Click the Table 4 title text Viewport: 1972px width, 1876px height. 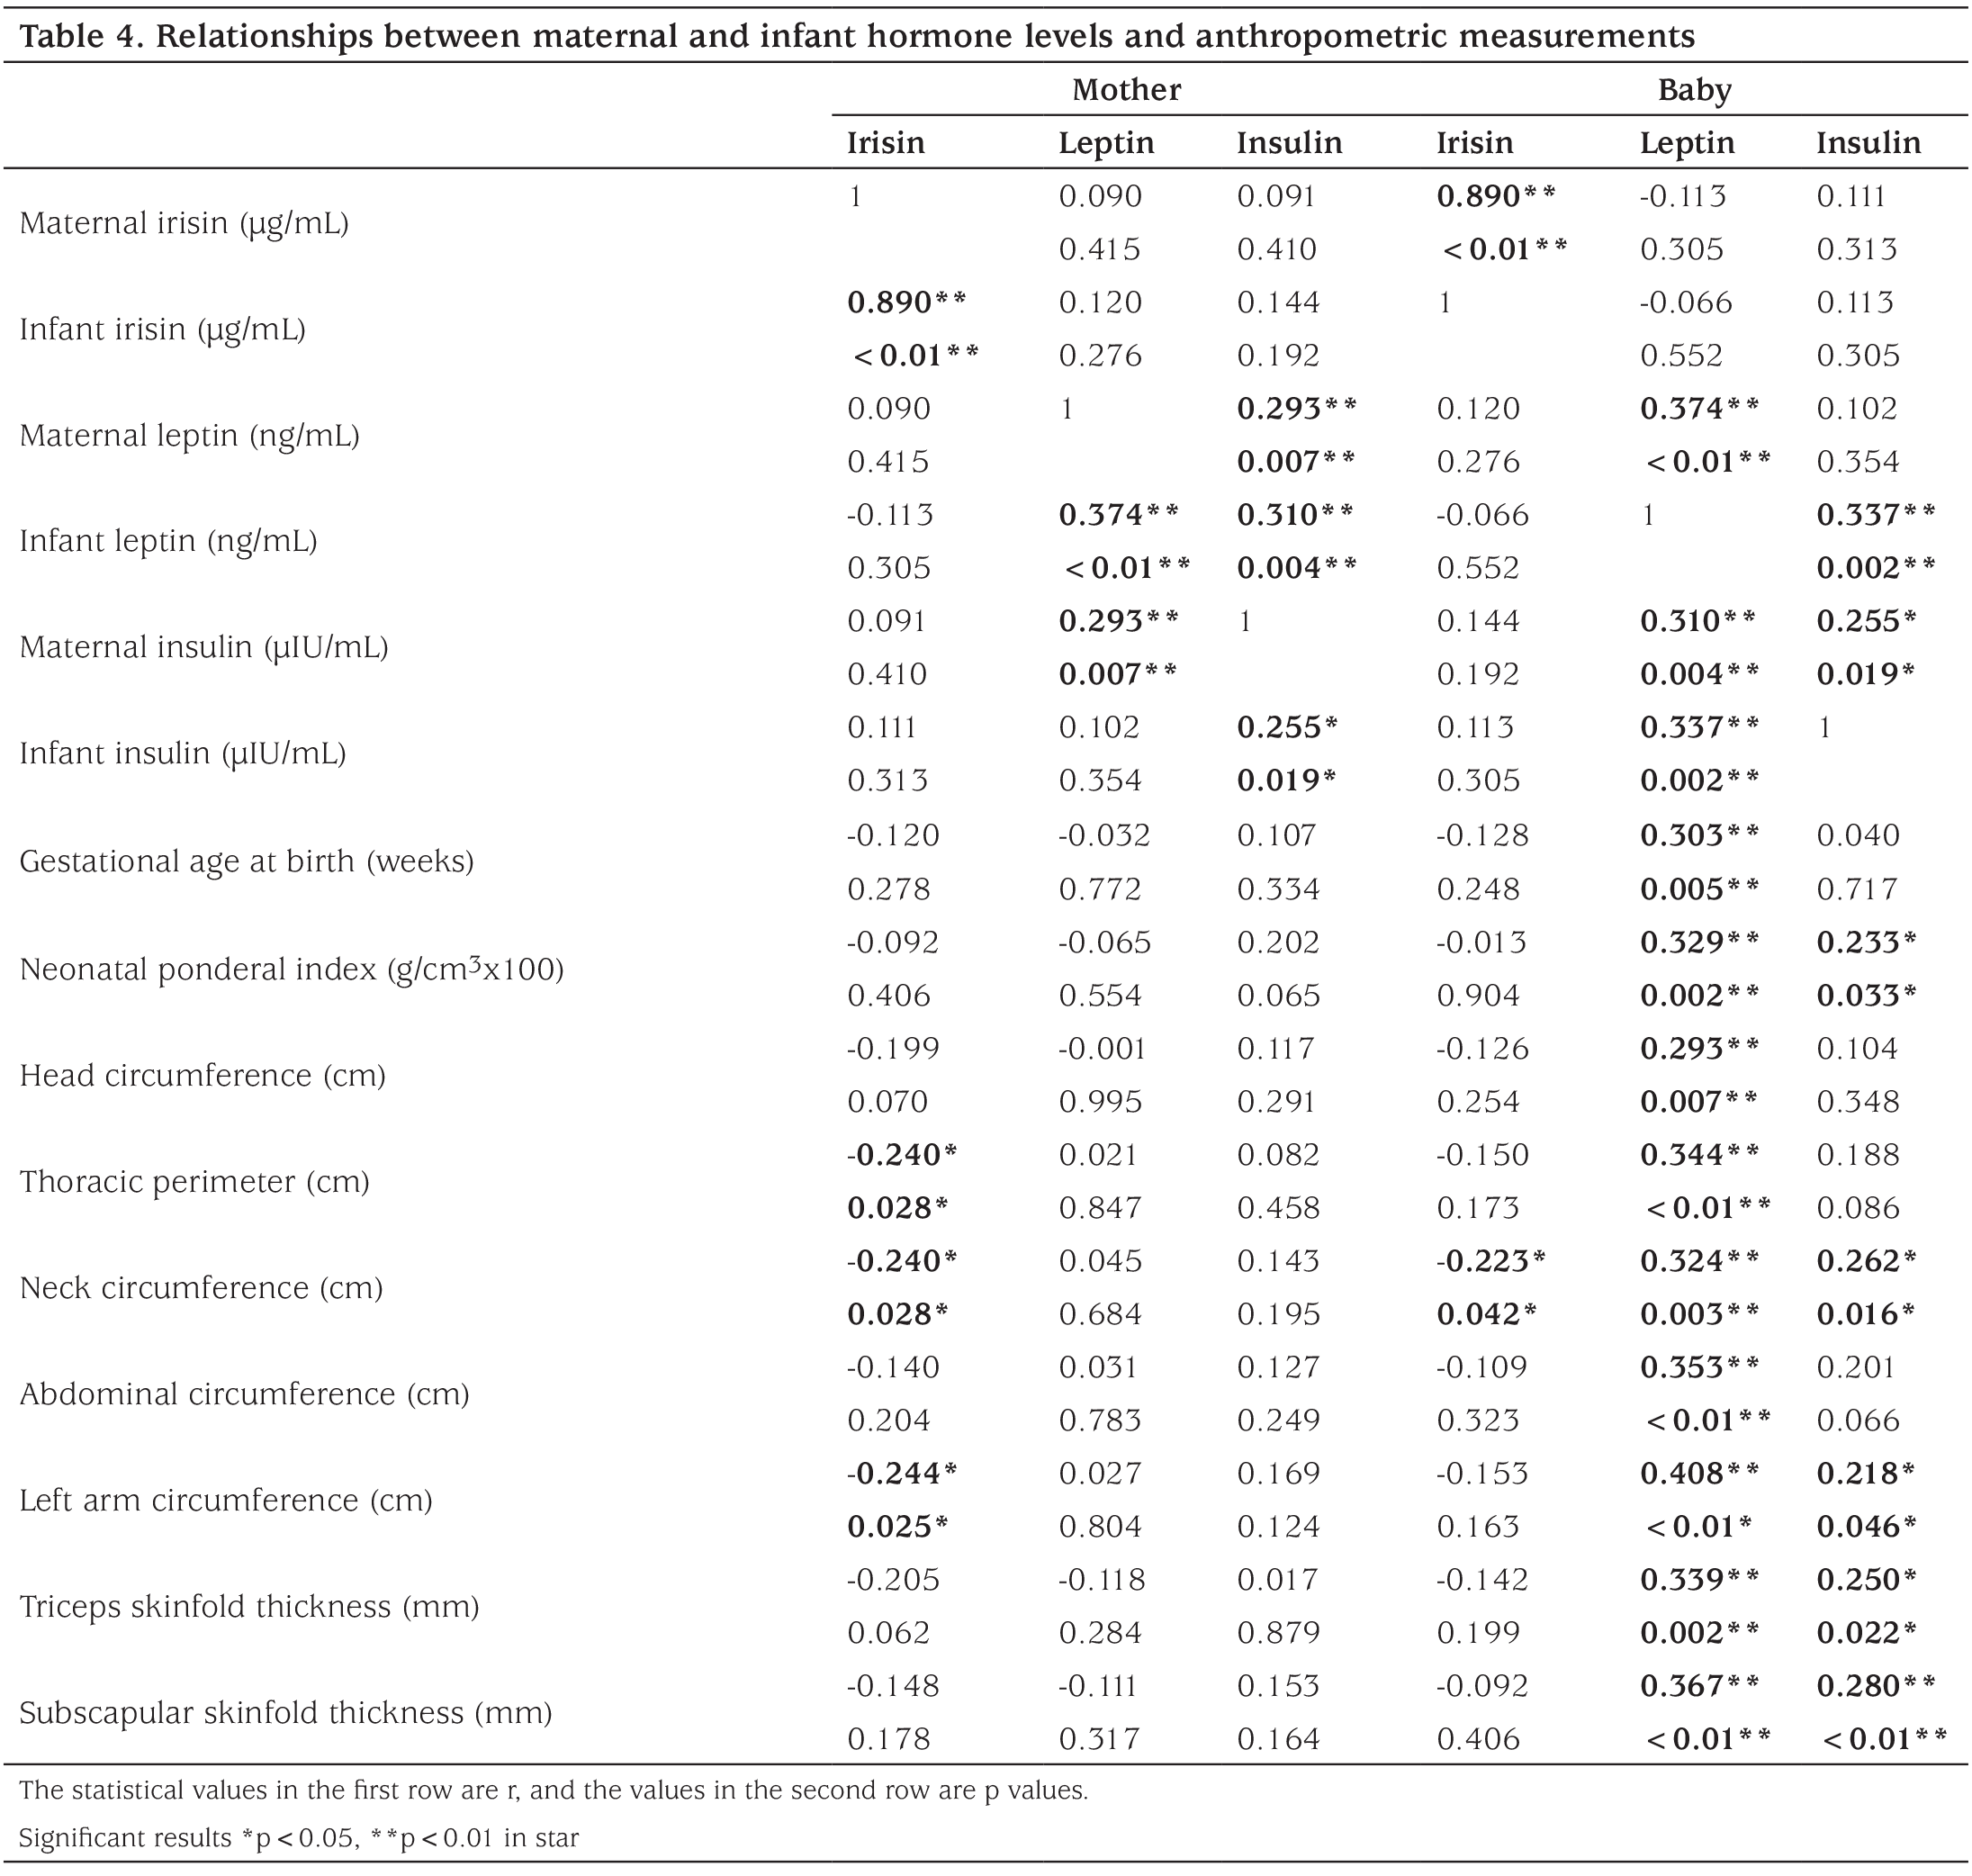pyautogui.click(x=857, y=37)
